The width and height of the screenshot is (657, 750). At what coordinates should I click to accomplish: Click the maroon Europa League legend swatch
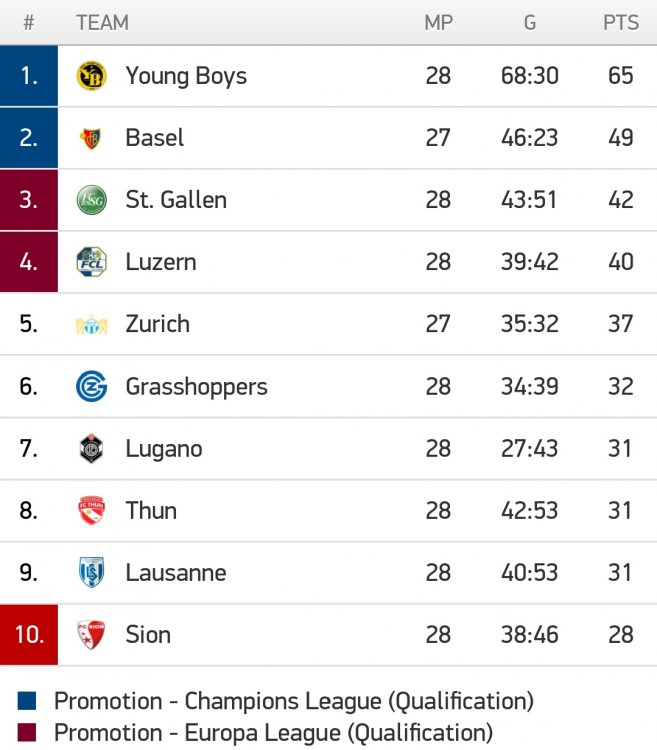click(27, 732)
